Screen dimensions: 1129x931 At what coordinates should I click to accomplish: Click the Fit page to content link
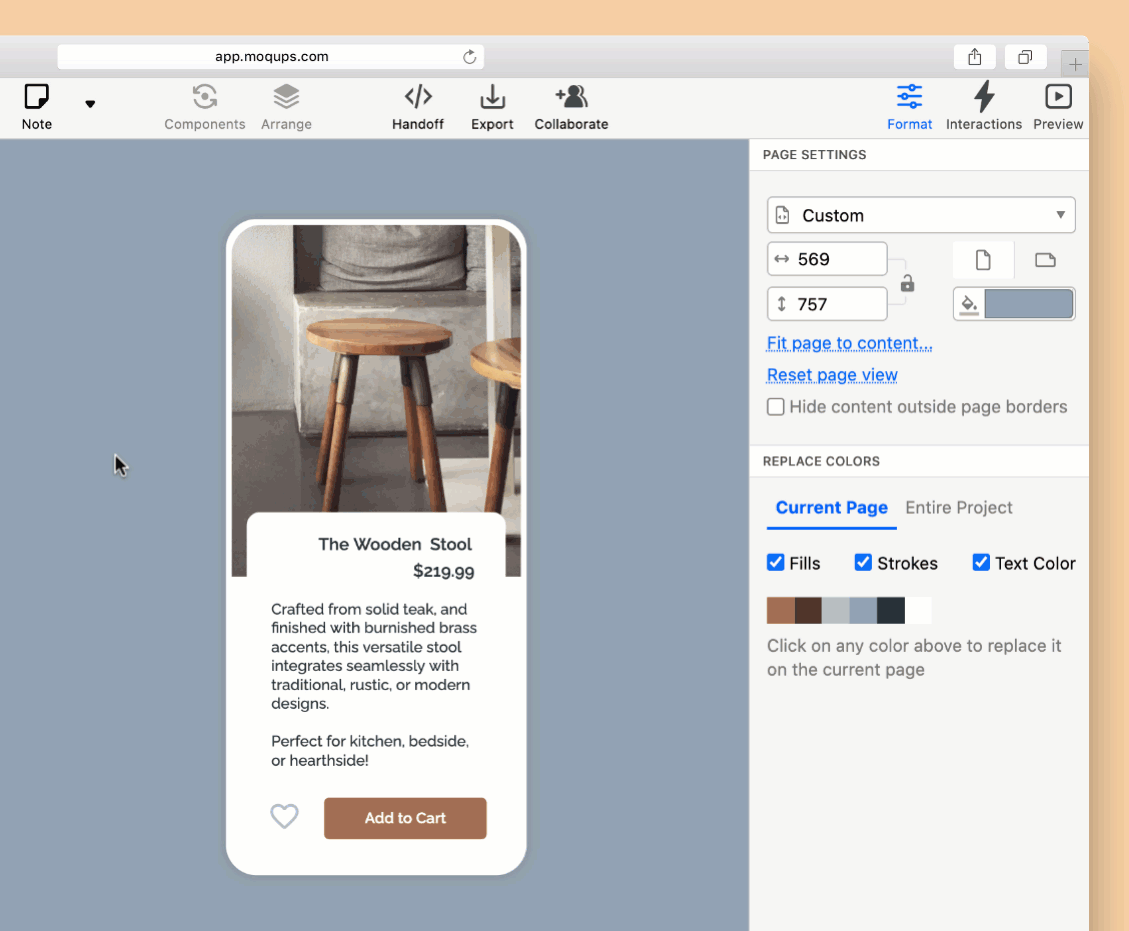[x=849, y=343]
